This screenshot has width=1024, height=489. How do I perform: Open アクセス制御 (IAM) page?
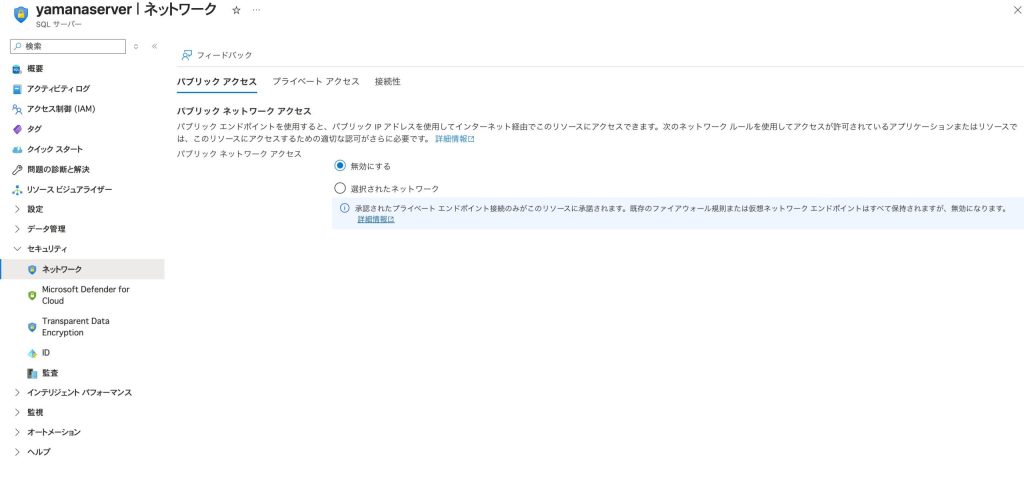pyautogui.click(x=61, y=109)
